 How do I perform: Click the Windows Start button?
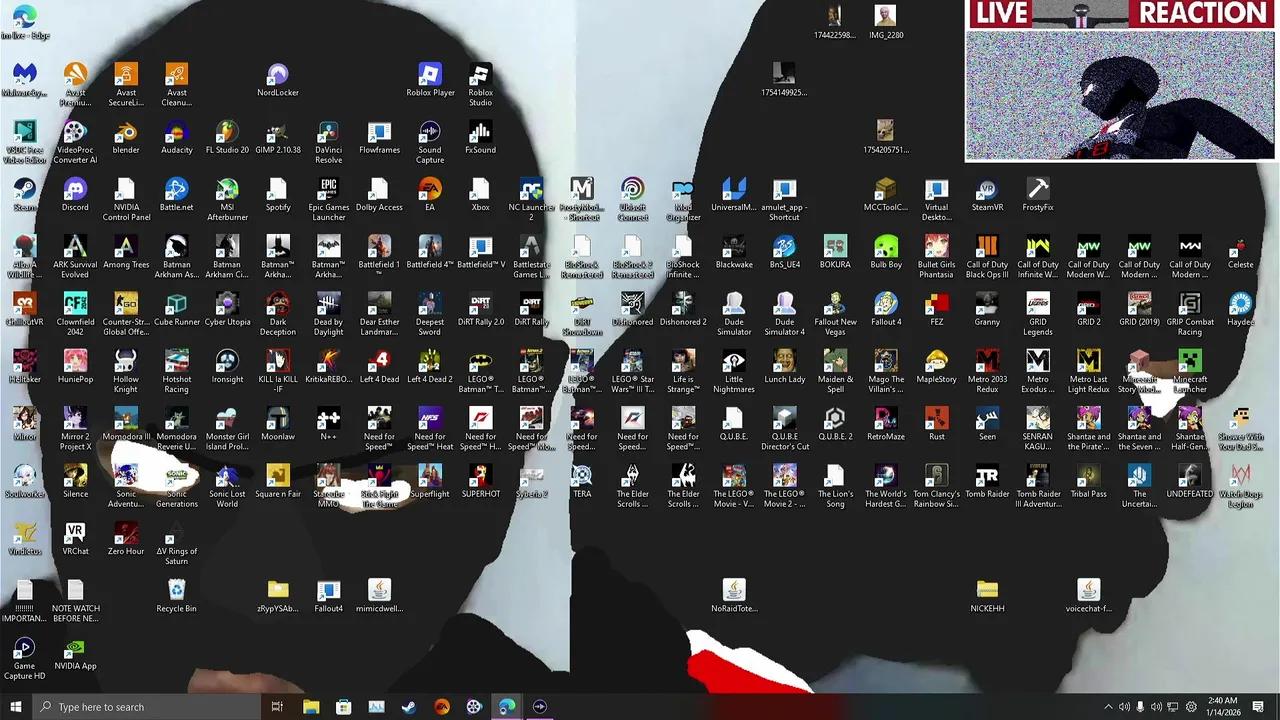point(15,707)
